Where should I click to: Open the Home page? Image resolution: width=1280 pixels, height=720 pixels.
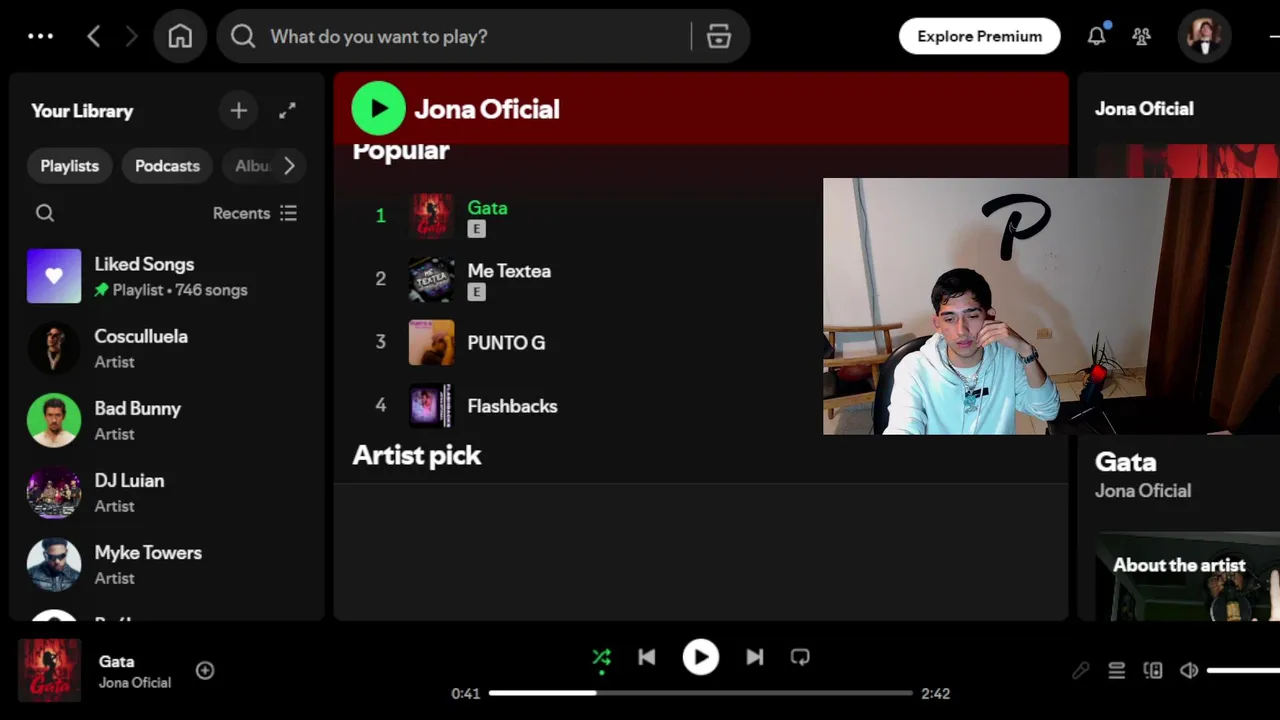[x=180, y=36]
